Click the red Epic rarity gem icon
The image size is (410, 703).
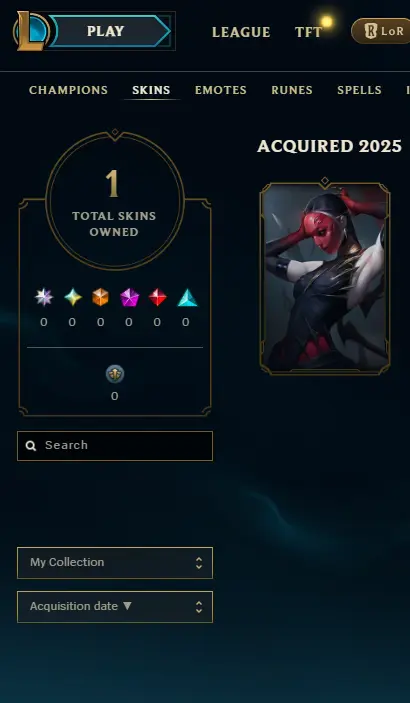[x=157, y=297]
